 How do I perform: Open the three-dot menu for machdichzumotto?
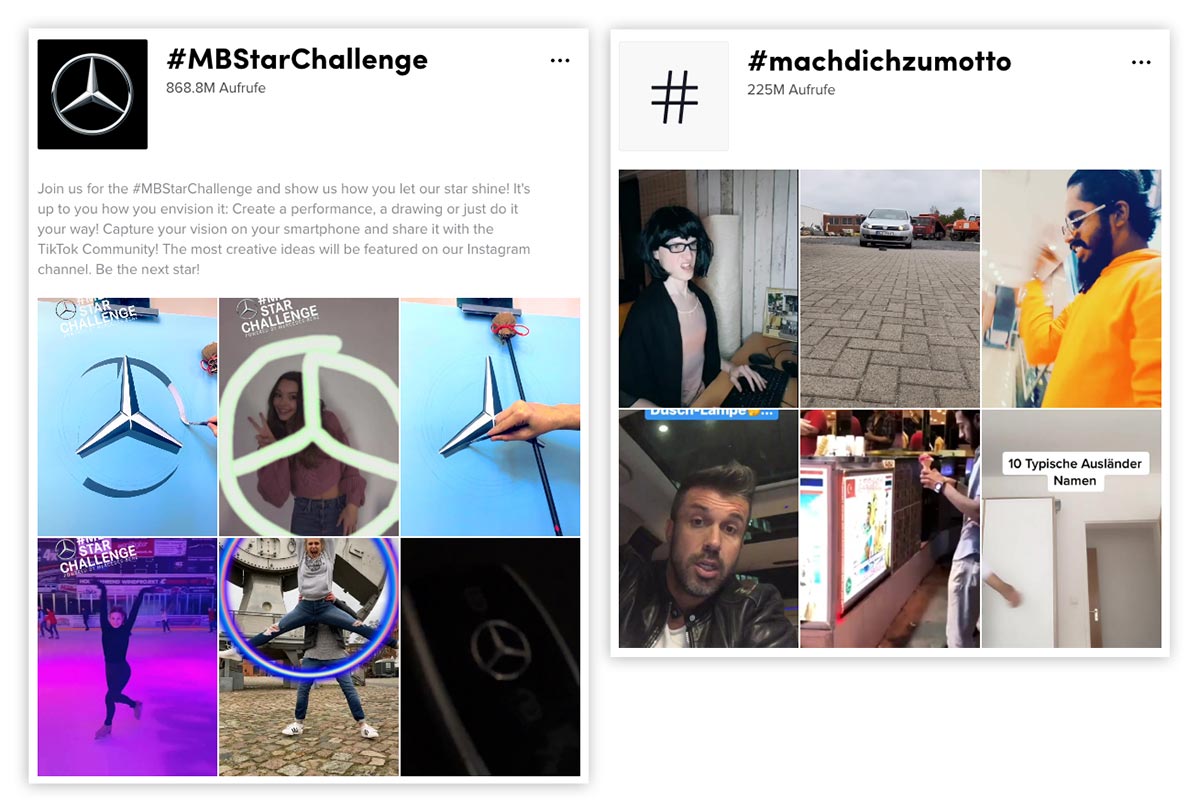pos(1141,62)
